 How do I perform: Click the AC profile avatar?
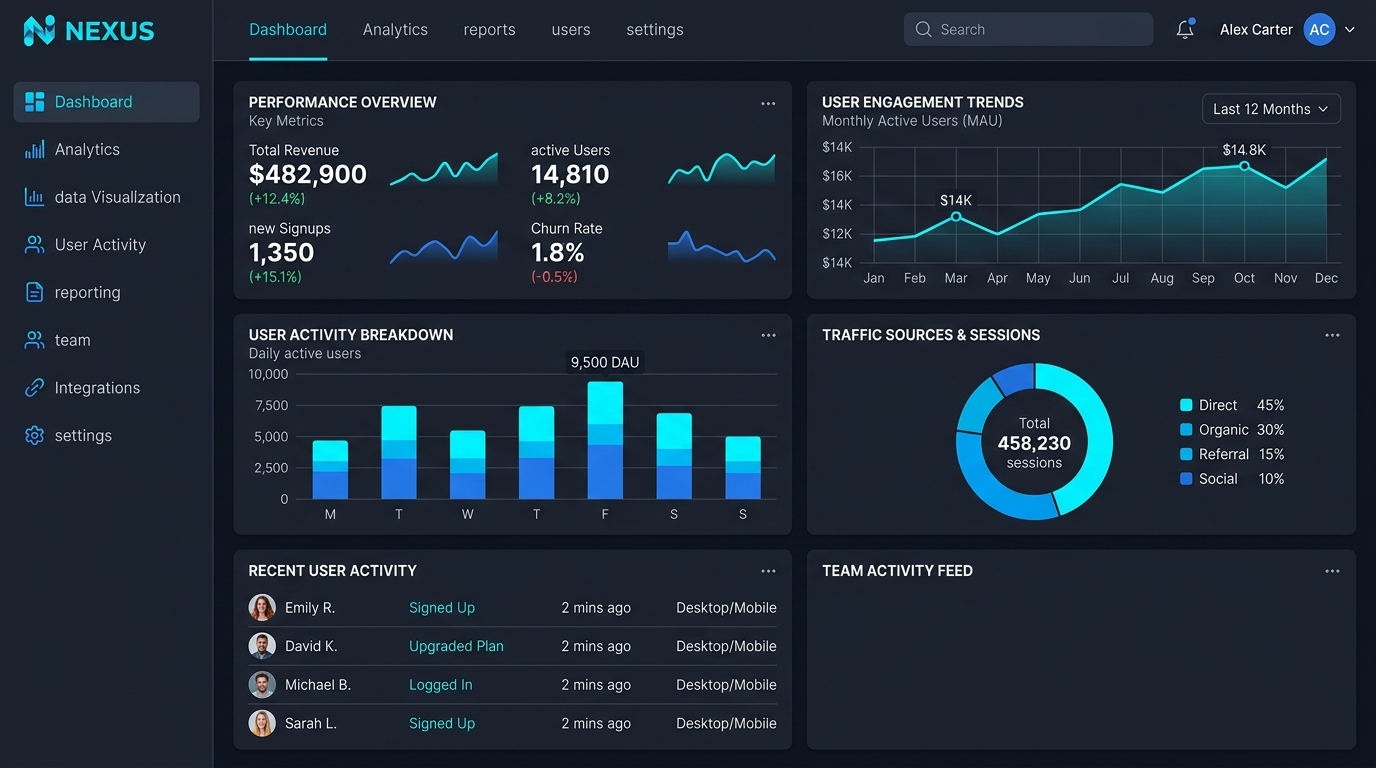(1320, 30)
